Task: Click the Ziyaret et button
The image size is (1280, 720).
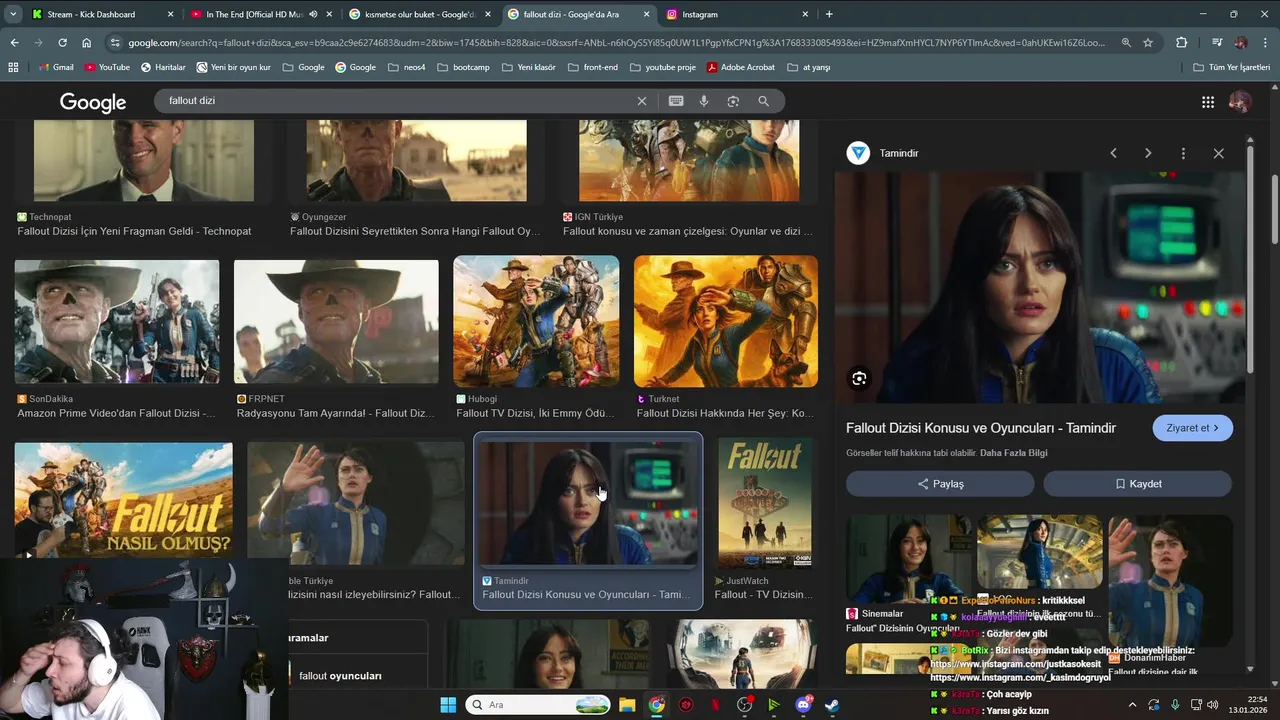Action: [1192, 428]
